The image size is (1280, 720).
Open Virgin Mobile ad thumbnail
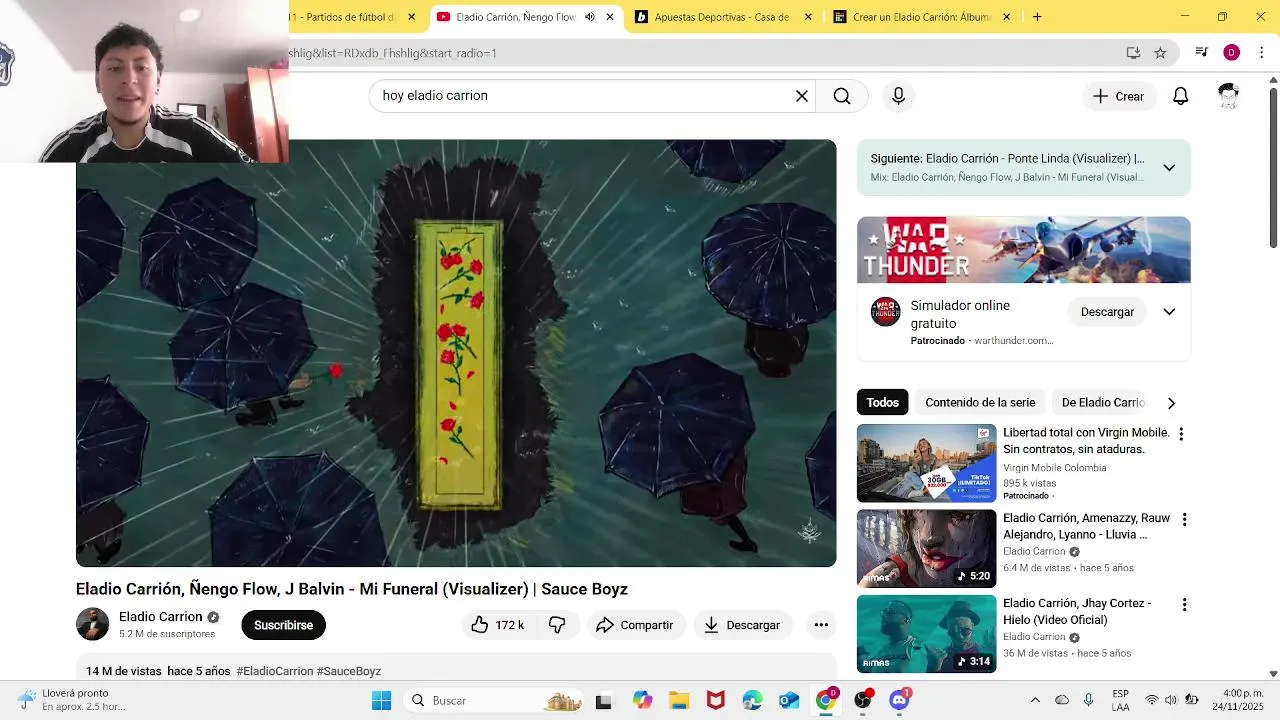tap(926, 463)
